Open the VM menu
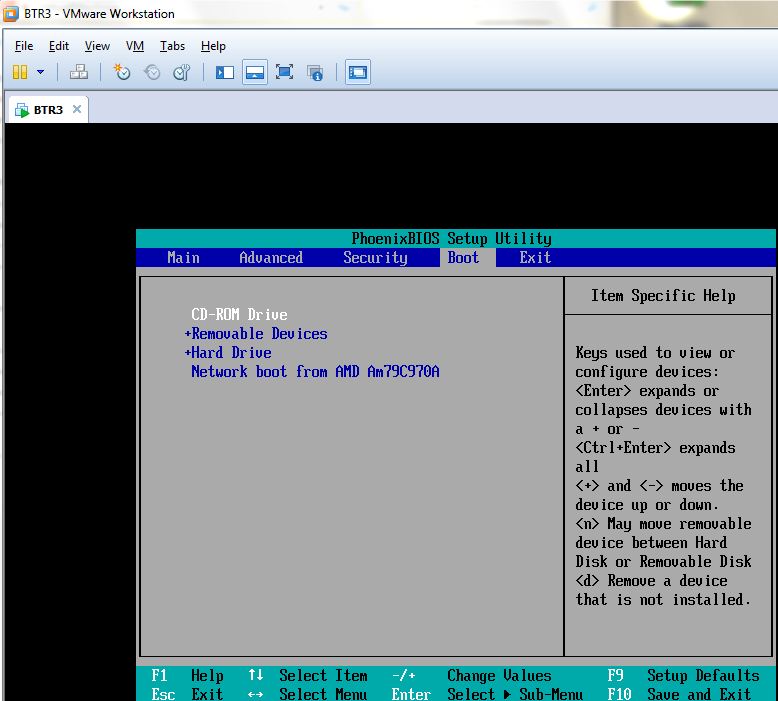778x701 pixels. (x=135, y=46)
